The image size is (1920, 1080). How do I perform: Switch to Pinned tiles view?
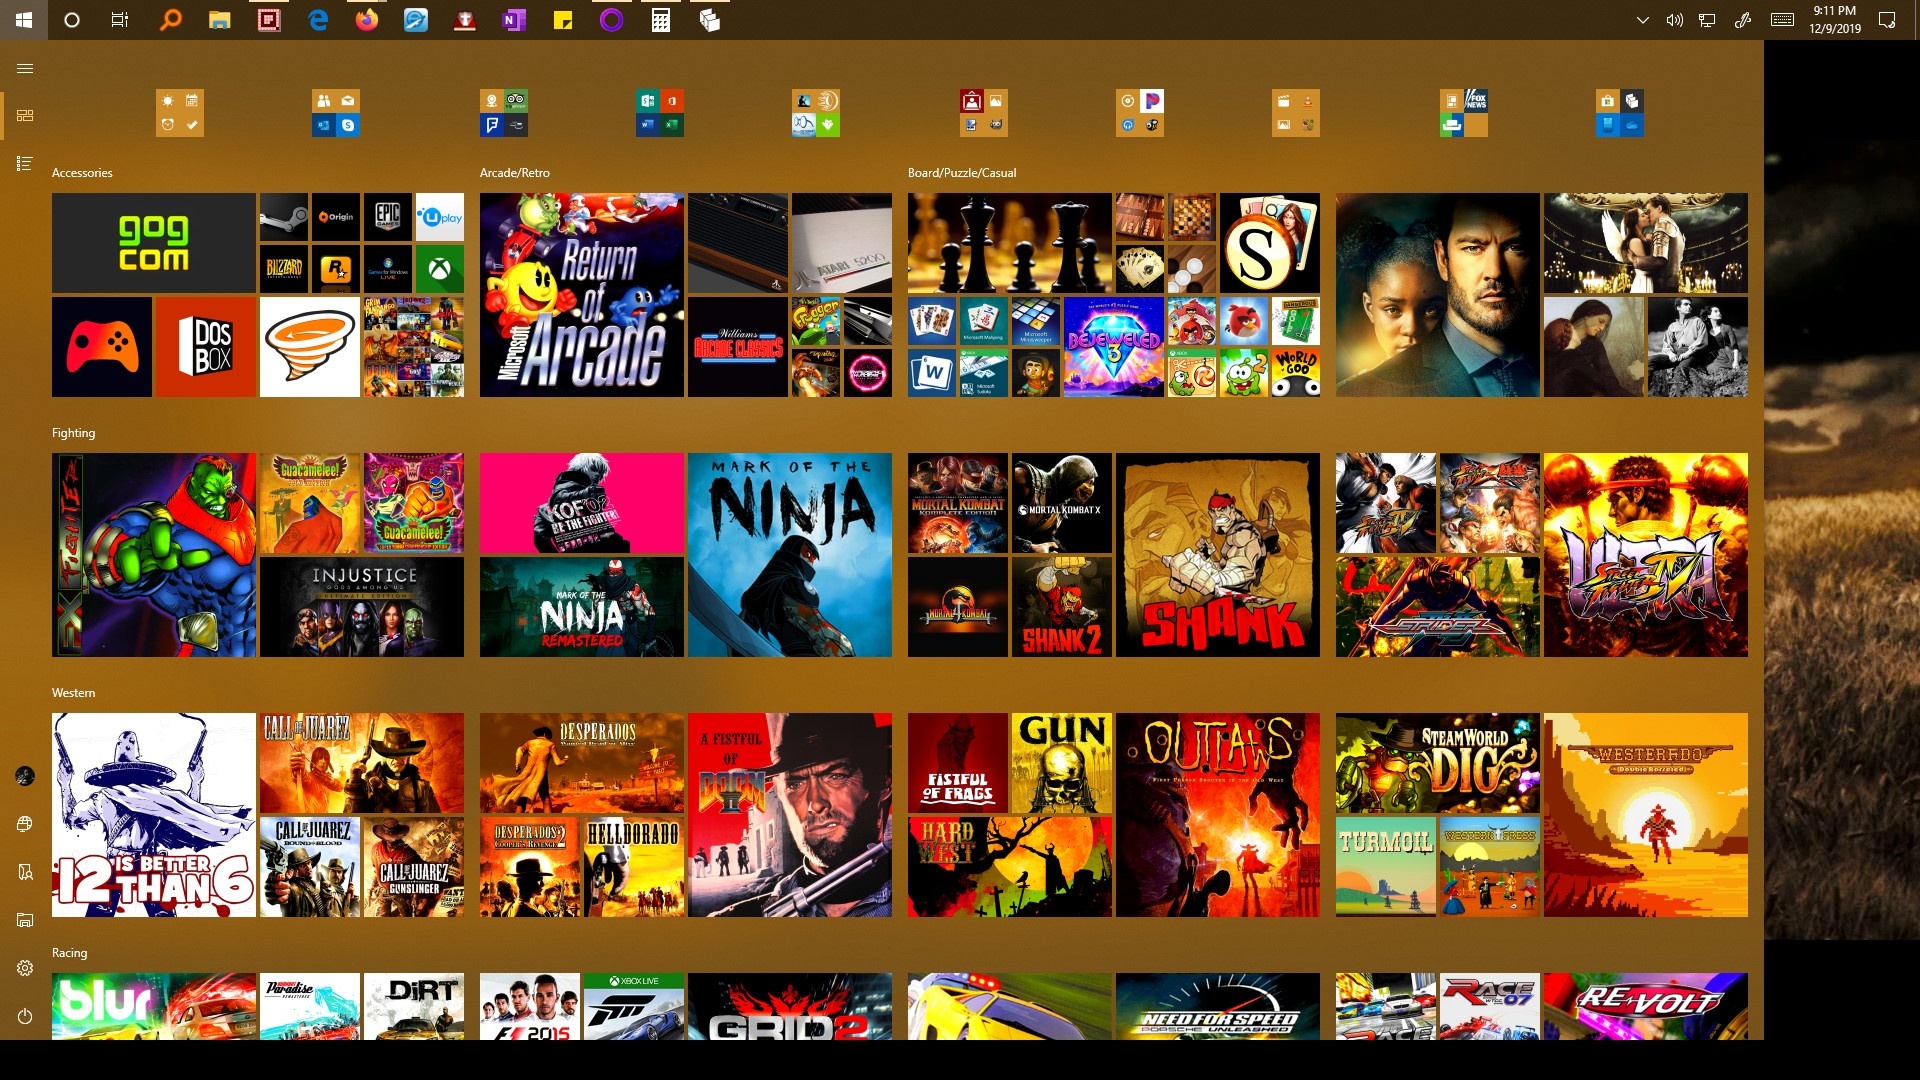click(25, 115)
